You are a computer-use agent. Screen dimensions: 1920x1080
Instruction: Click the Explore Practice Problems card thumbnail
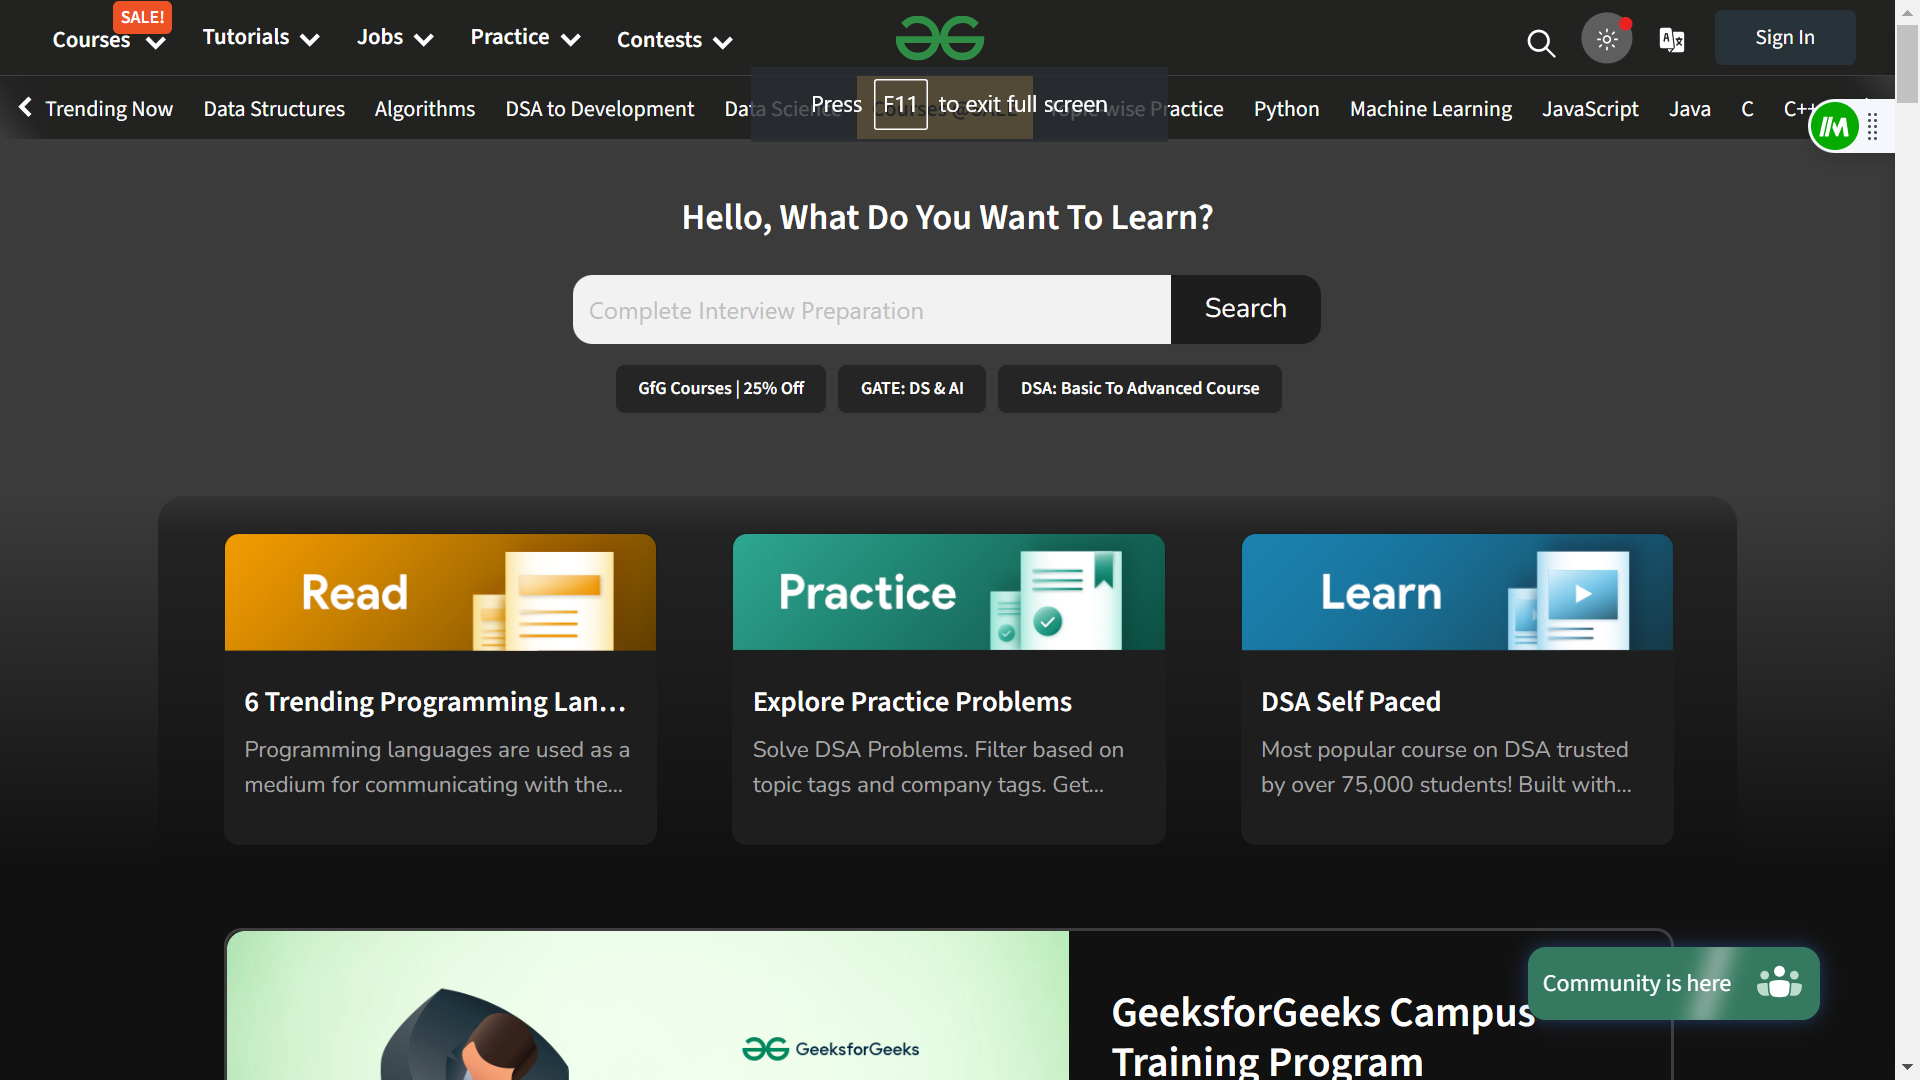point(948,592)
